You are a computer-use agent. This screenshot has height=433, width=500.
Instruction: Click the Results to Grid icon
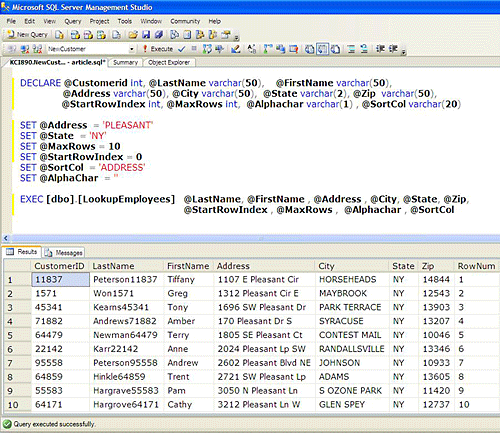tap(322, 49)
